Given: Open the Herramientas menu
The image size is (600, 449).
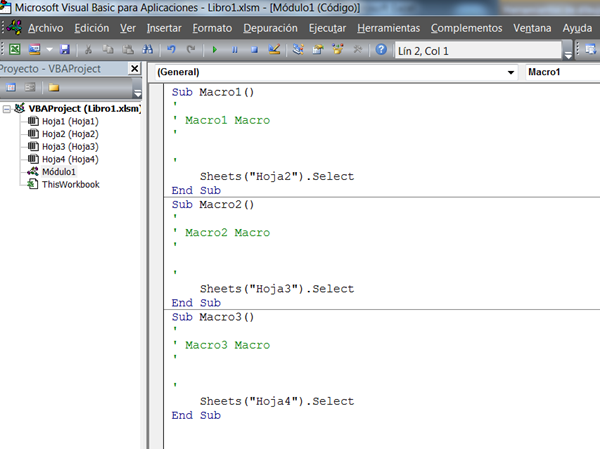Looking at the screenshot, I should tap(388, 28).
